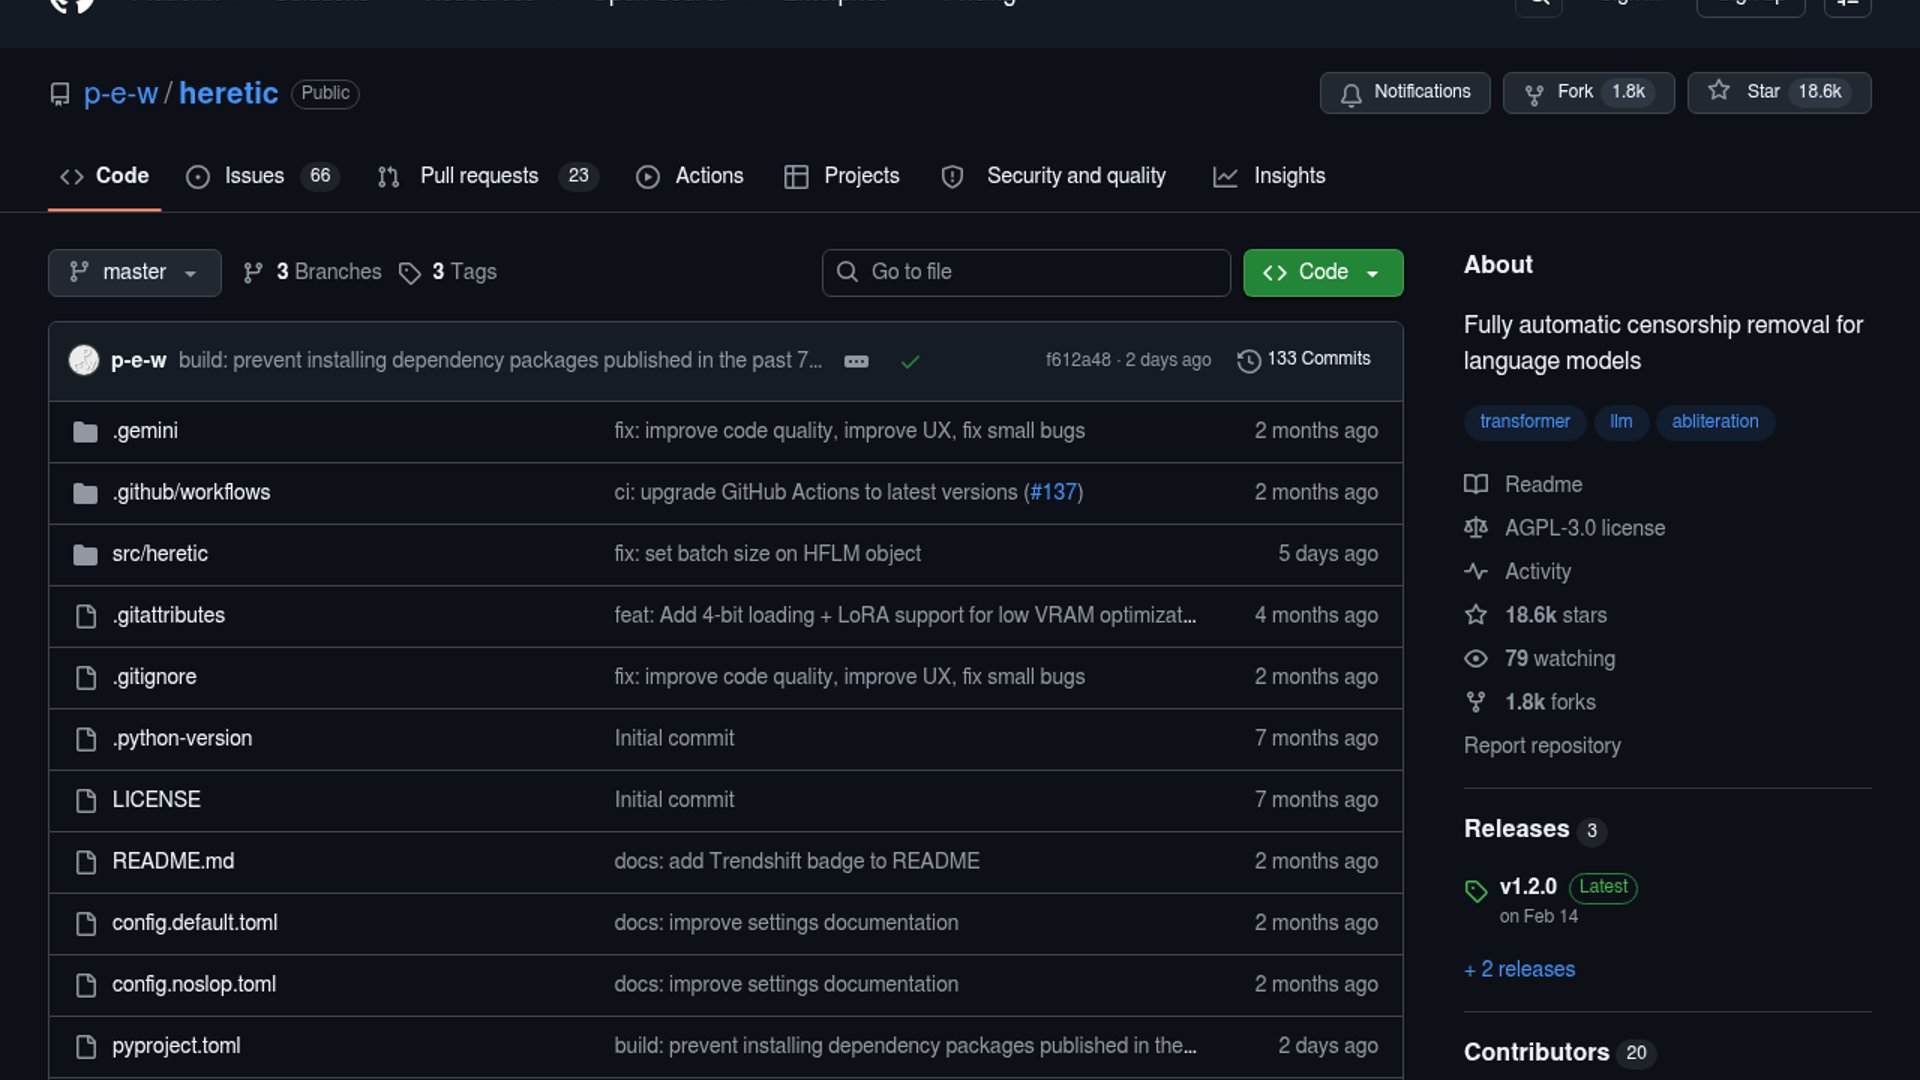Open the pyproject.toml file
Image resolution: width=1920 pixels, height=1080 pixels.
[x=176, y=1046]
